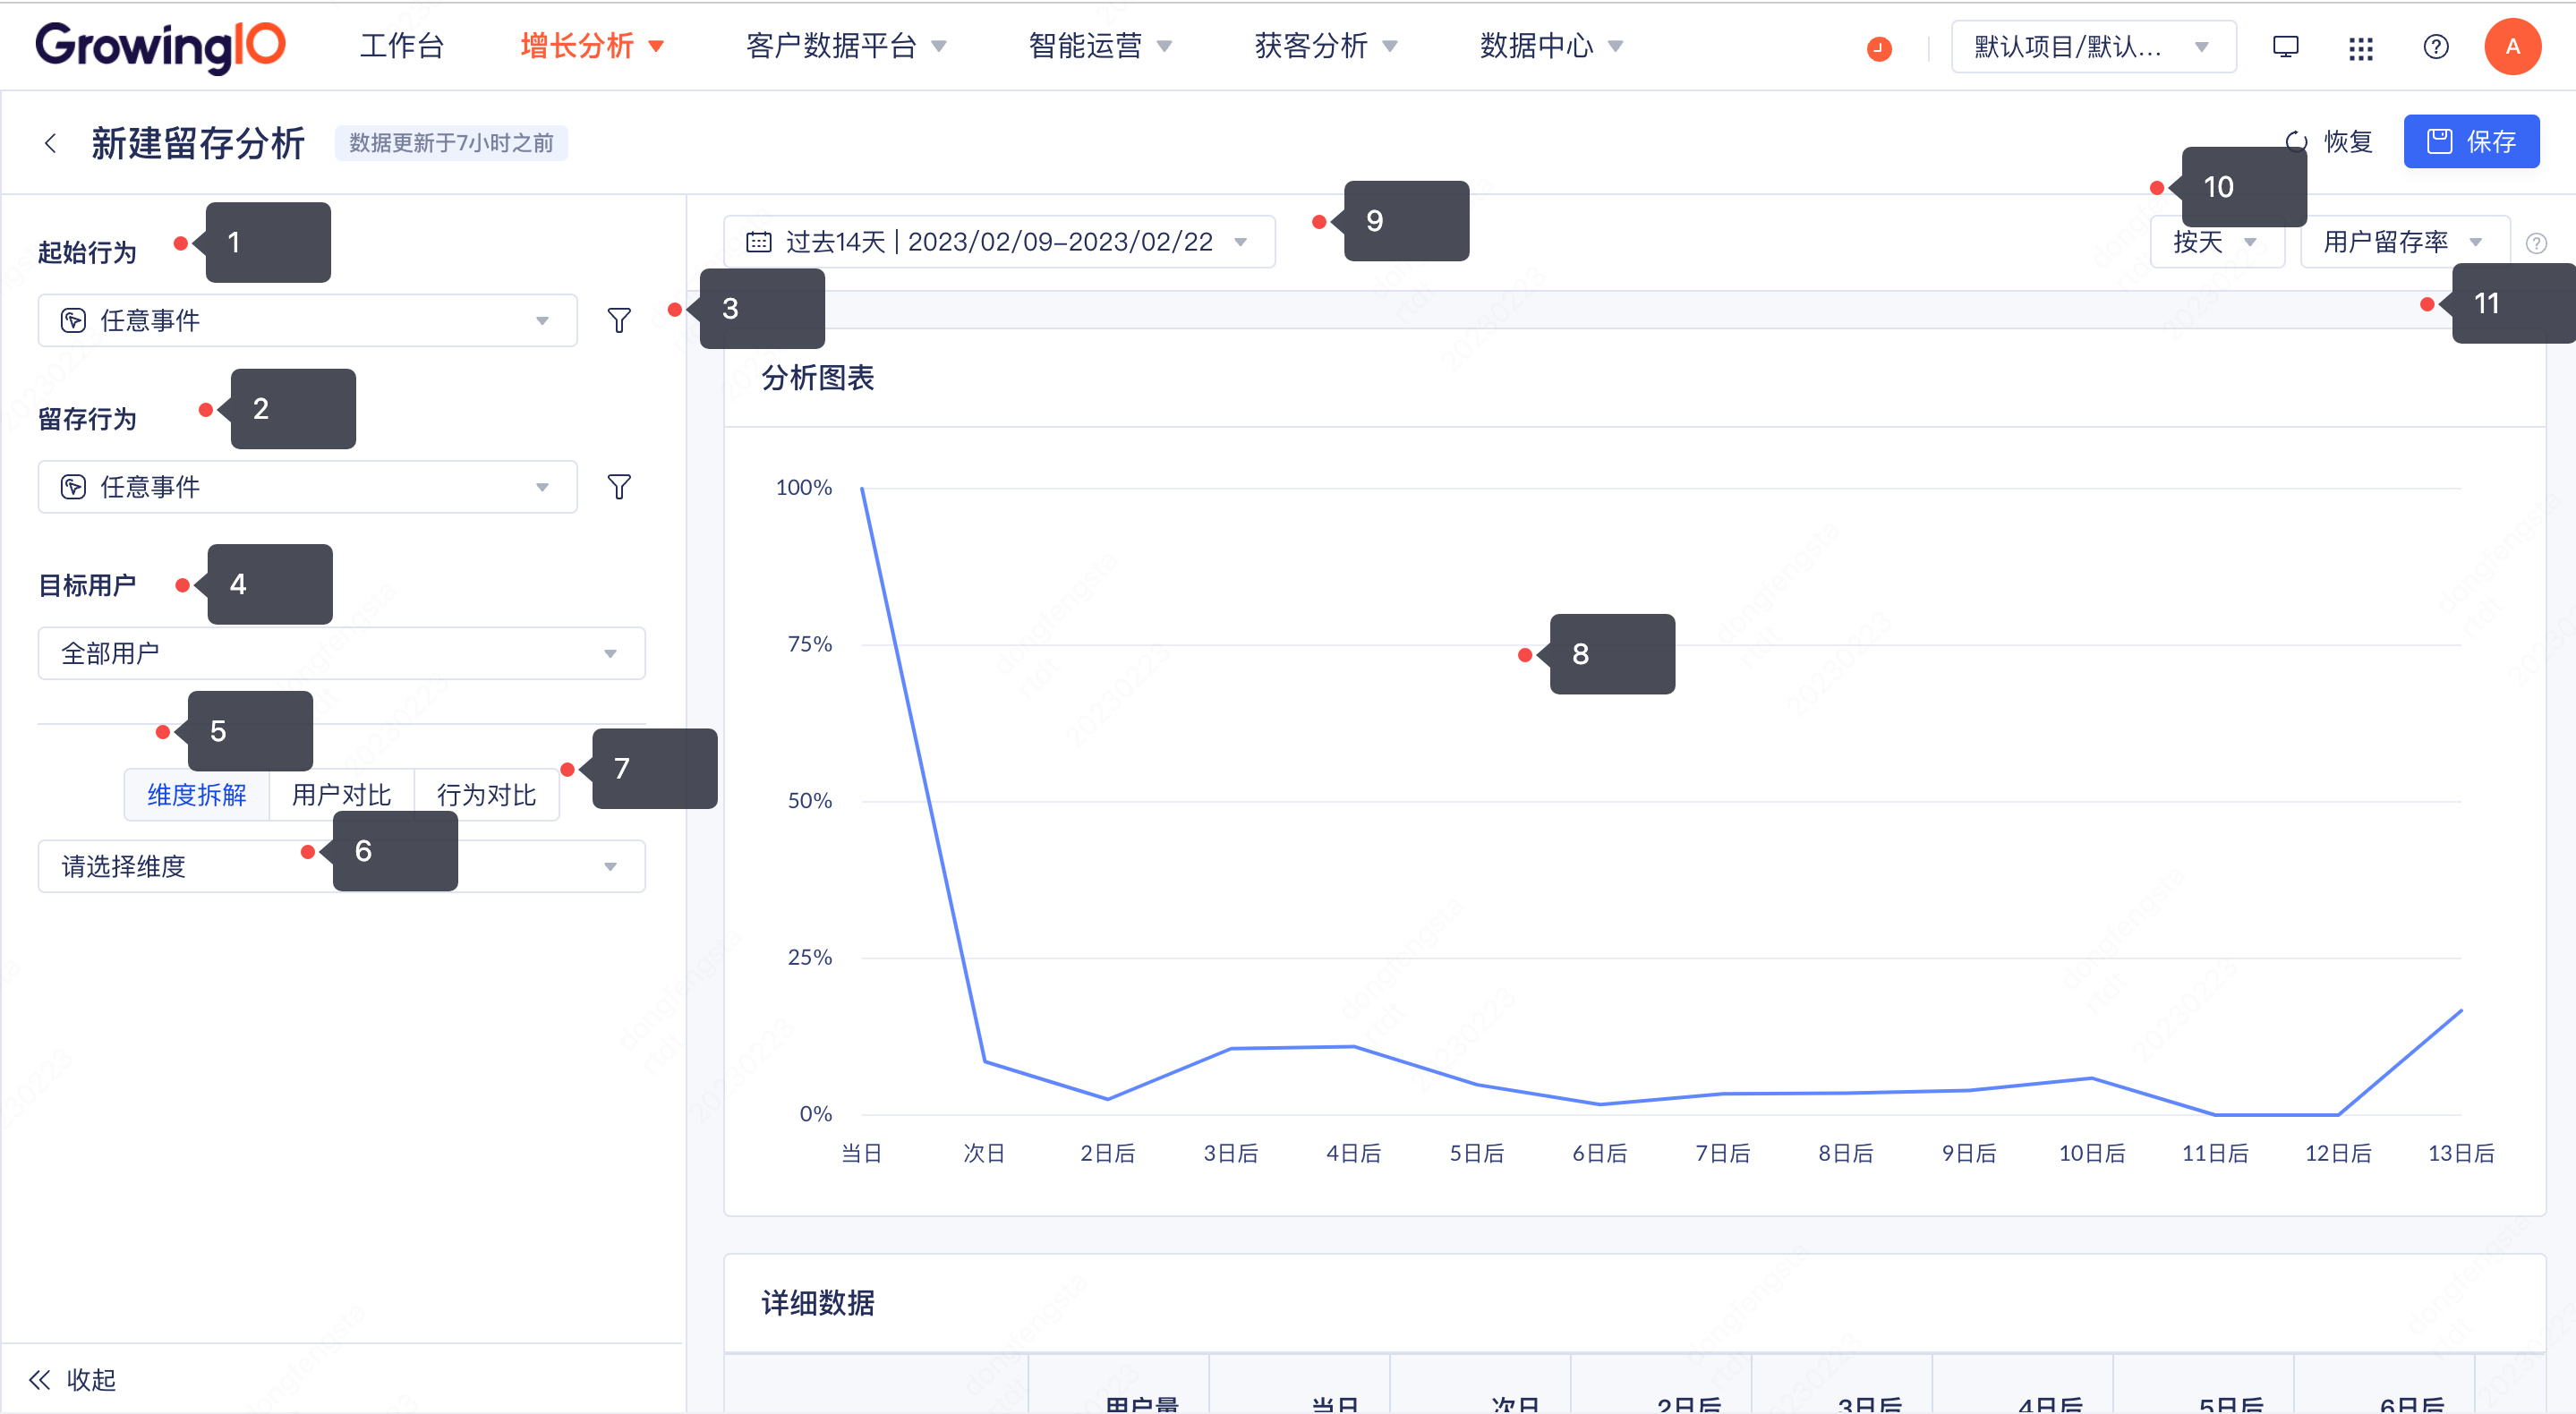Click the 100% y-axis label

(x=804, y=488)
